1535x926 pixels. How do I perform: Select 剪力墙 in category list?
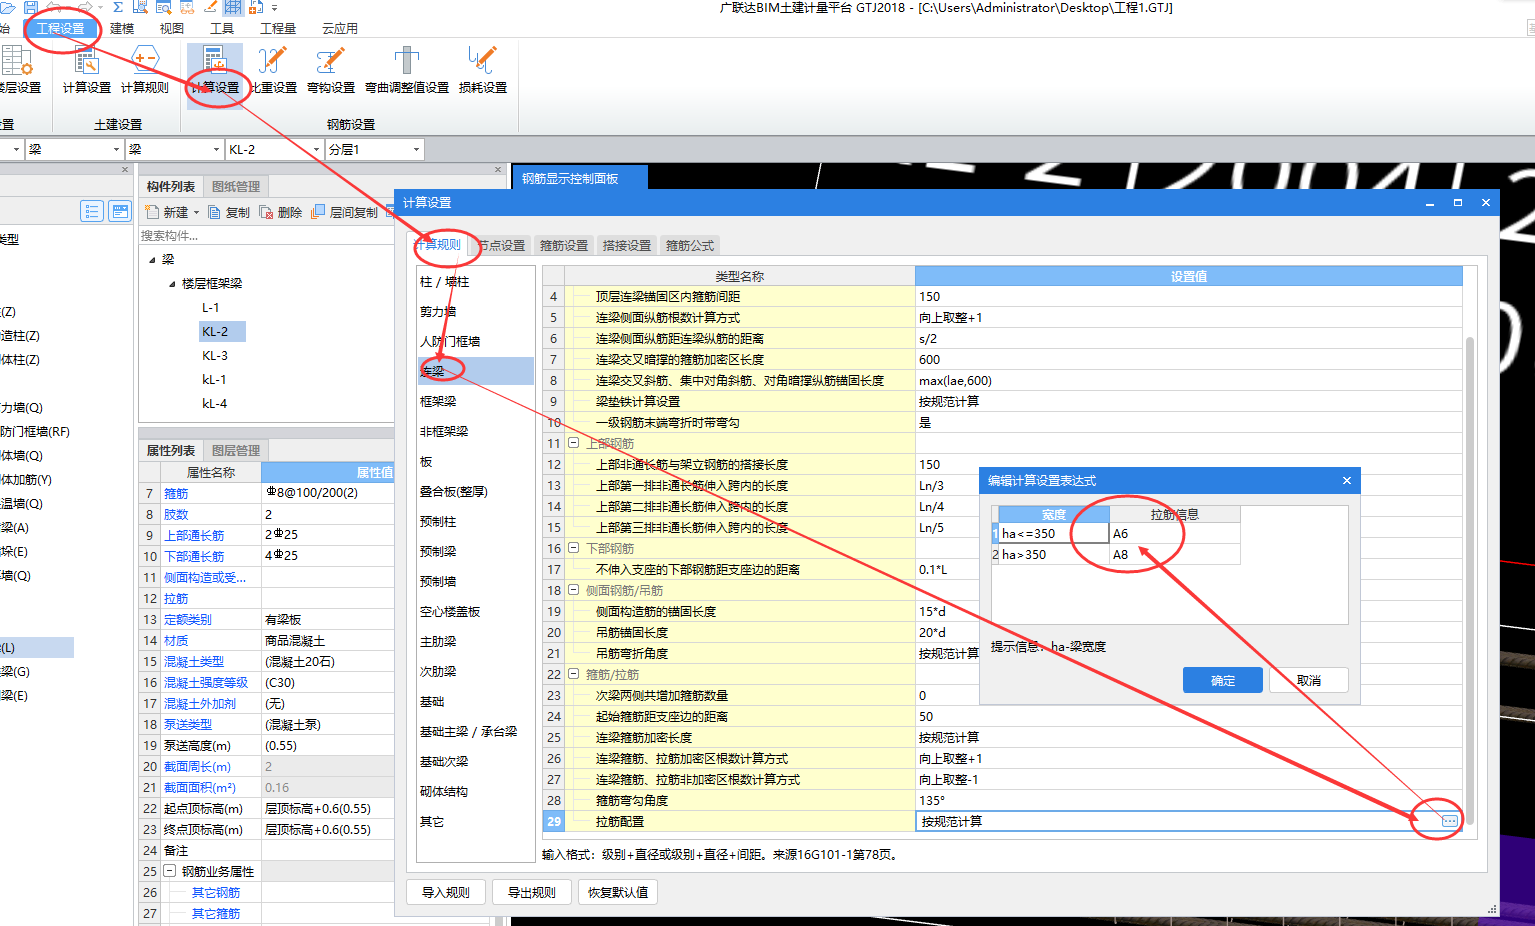click(475, 311)
